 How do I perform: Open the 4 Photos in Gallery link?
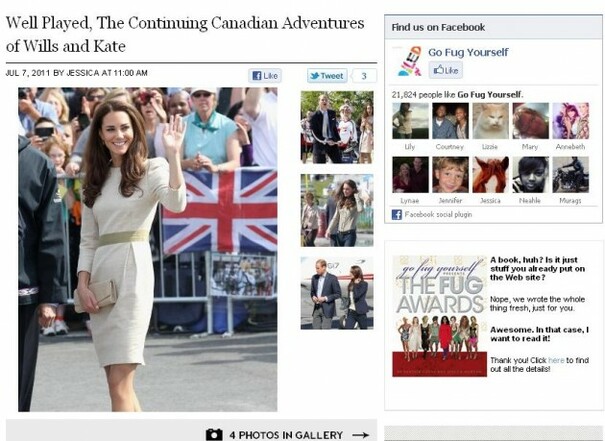click(x=286, y=435)
